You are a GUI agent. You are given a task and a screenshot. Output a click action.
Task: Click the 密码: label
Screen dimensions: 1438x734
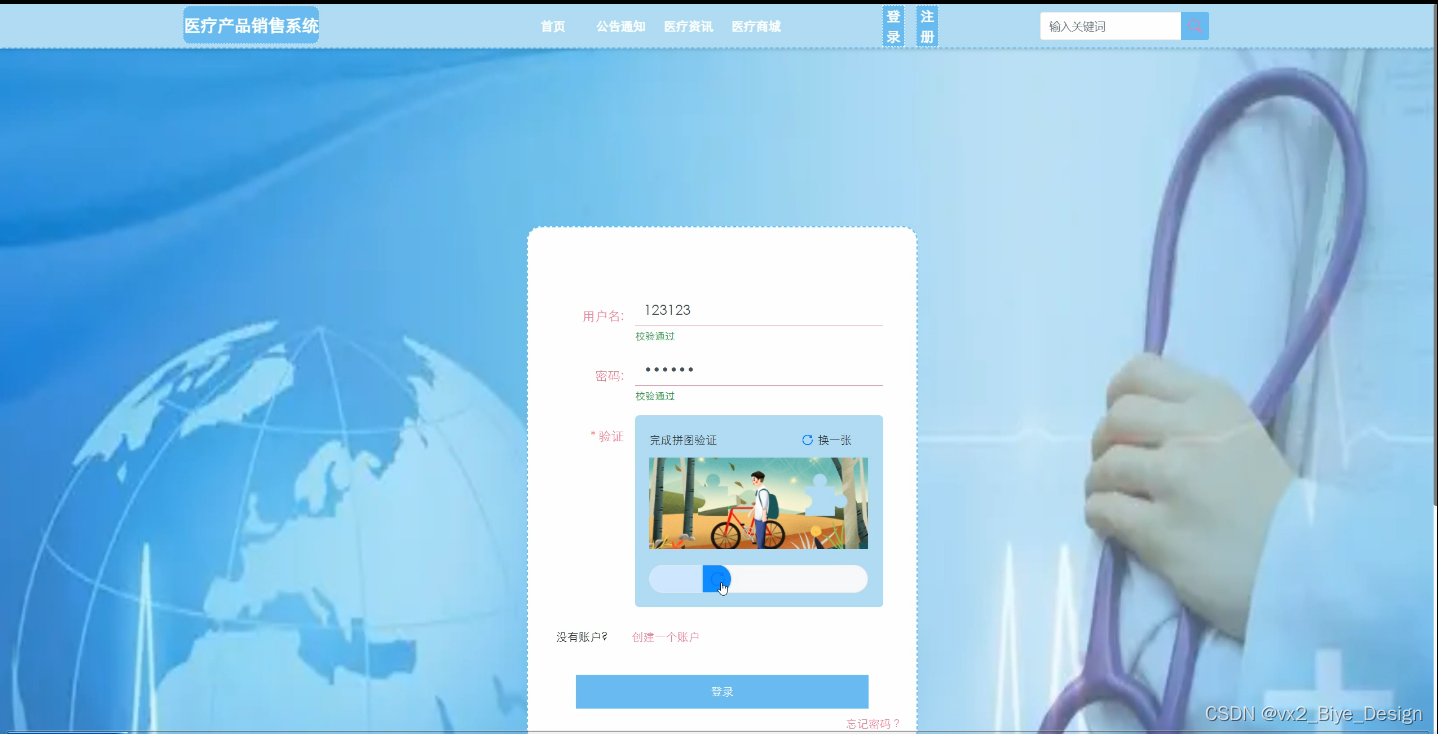click(x=609, y=376)
